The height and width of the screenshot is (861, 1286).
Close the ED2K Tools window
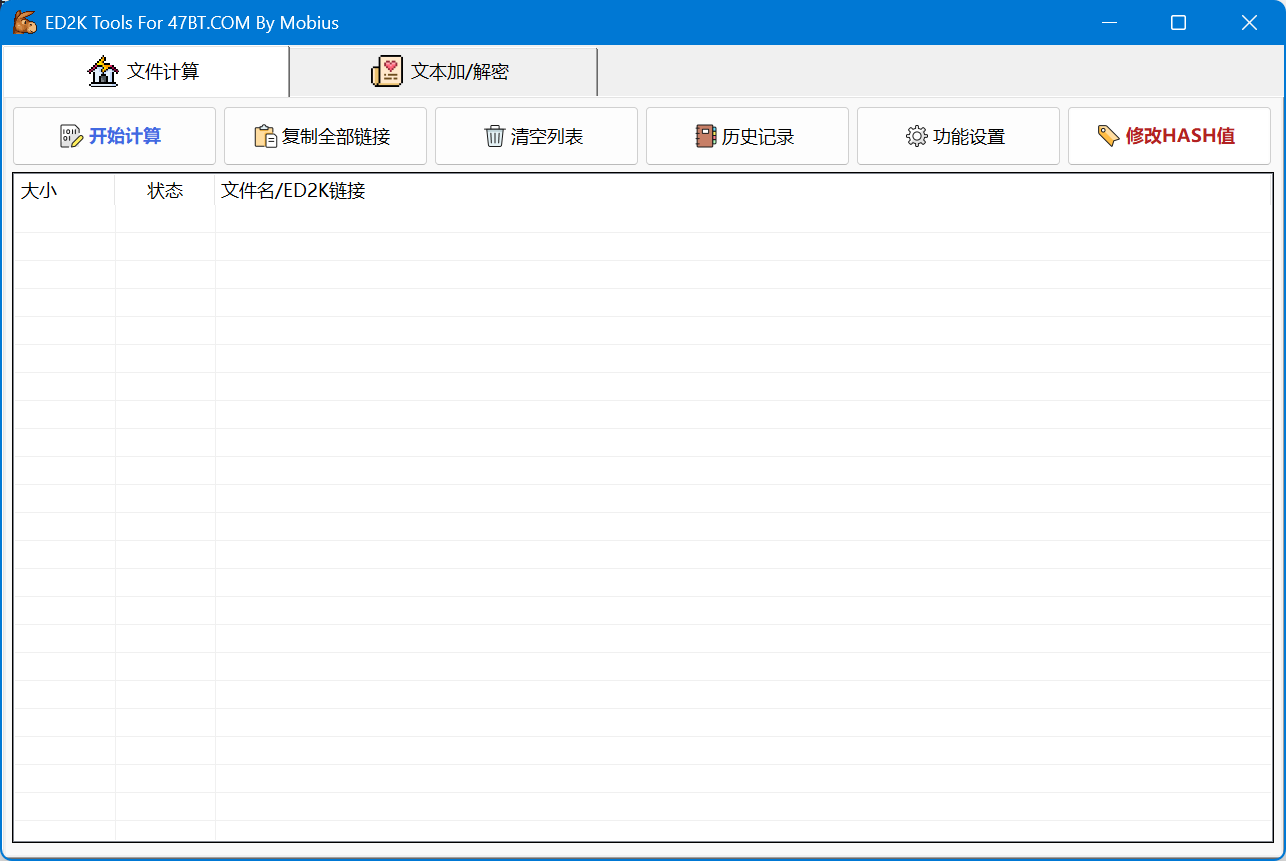1249,22
